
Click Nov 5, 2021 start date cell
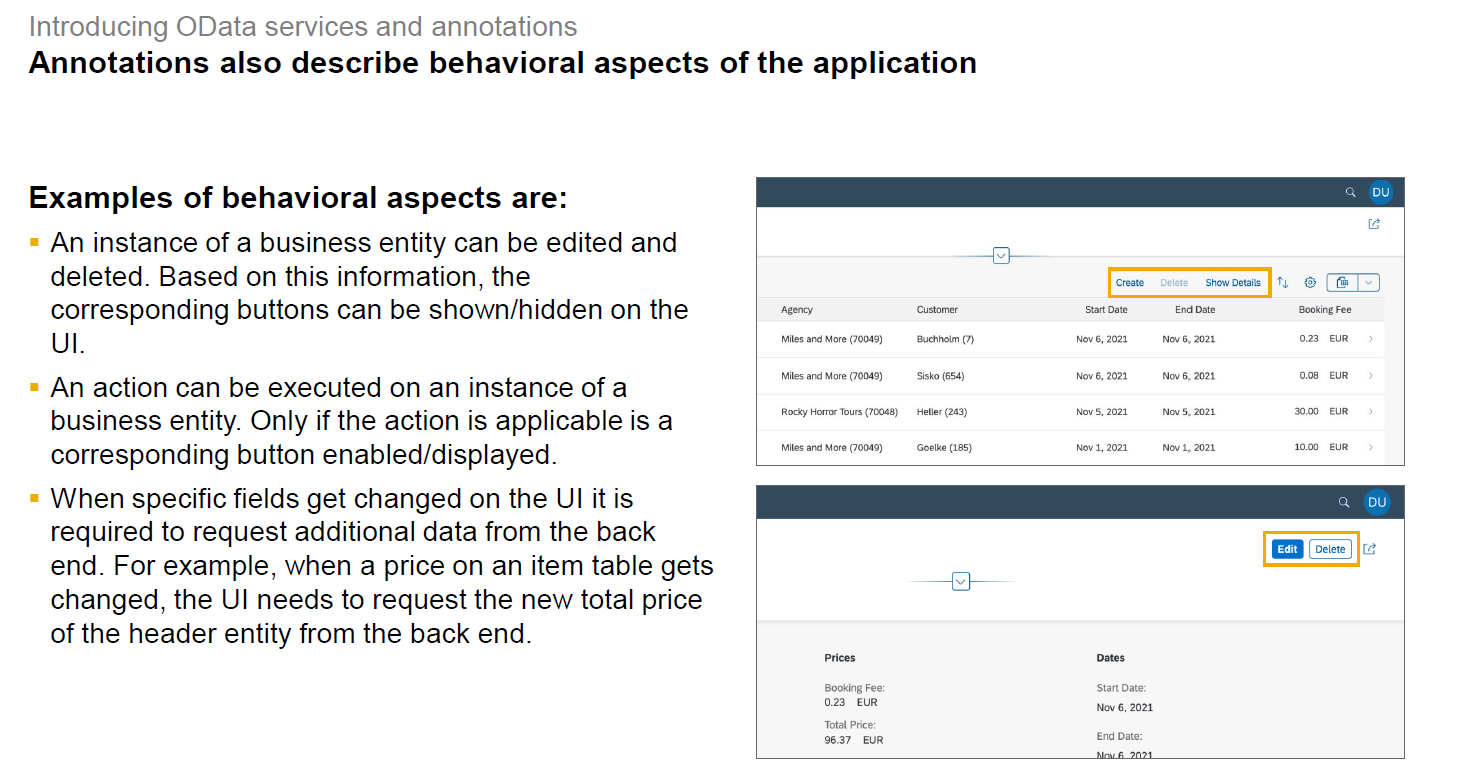pos(1102,412)
